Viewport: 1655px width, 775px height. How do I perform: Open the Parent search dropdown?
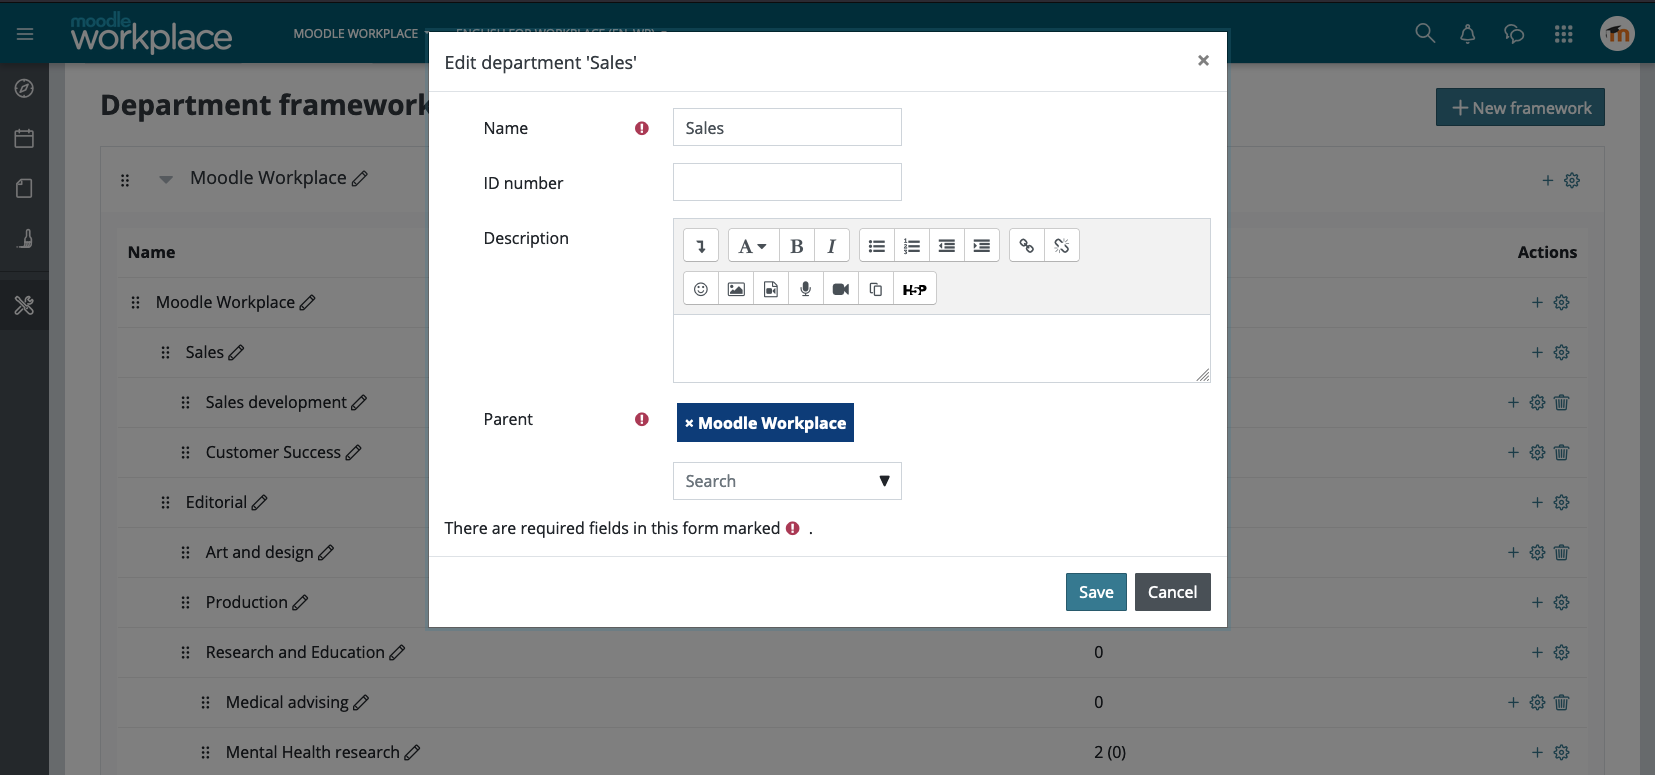(787, 481)
